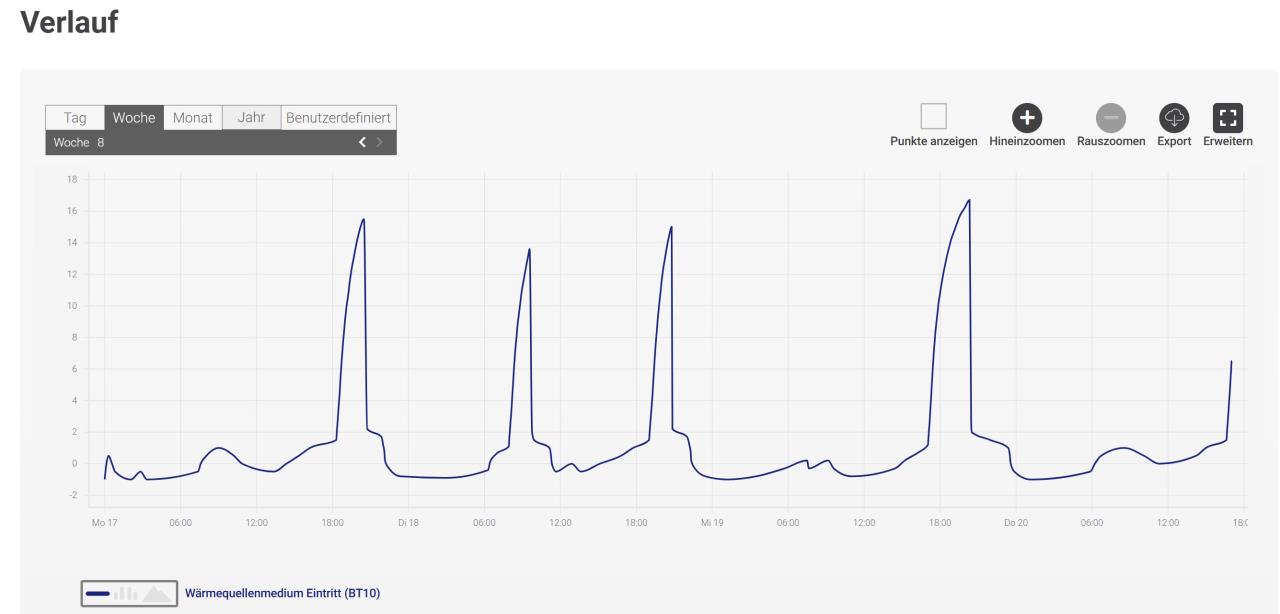Choose area chart style in legend

[x=157, y=594]
